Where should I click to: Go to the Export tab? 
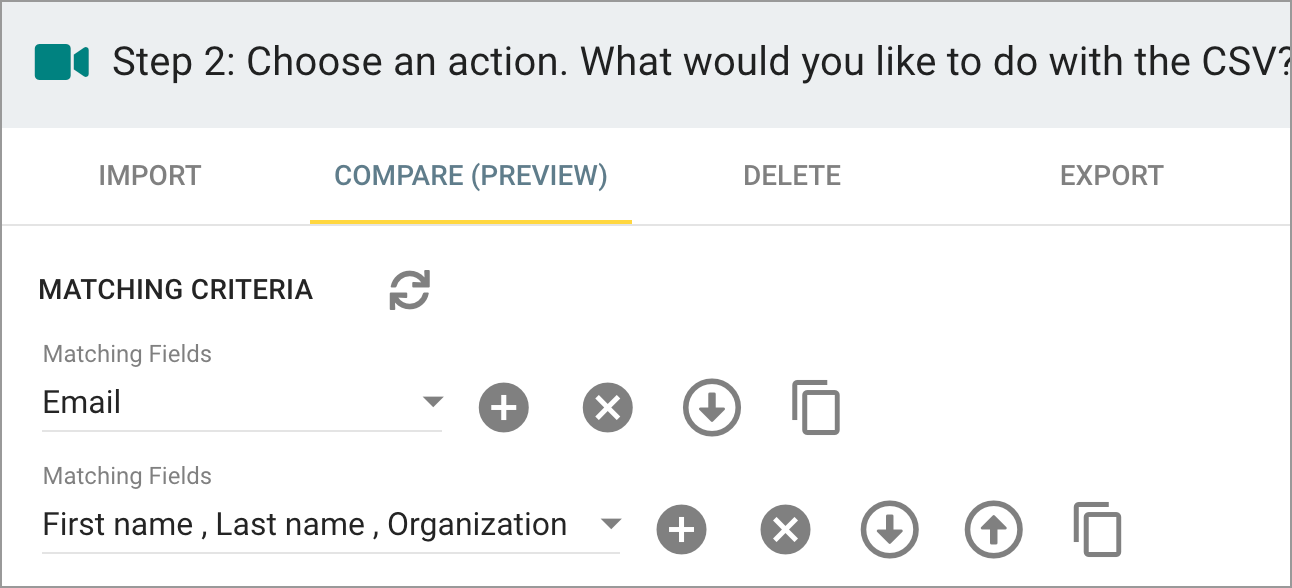(1112, 176)
